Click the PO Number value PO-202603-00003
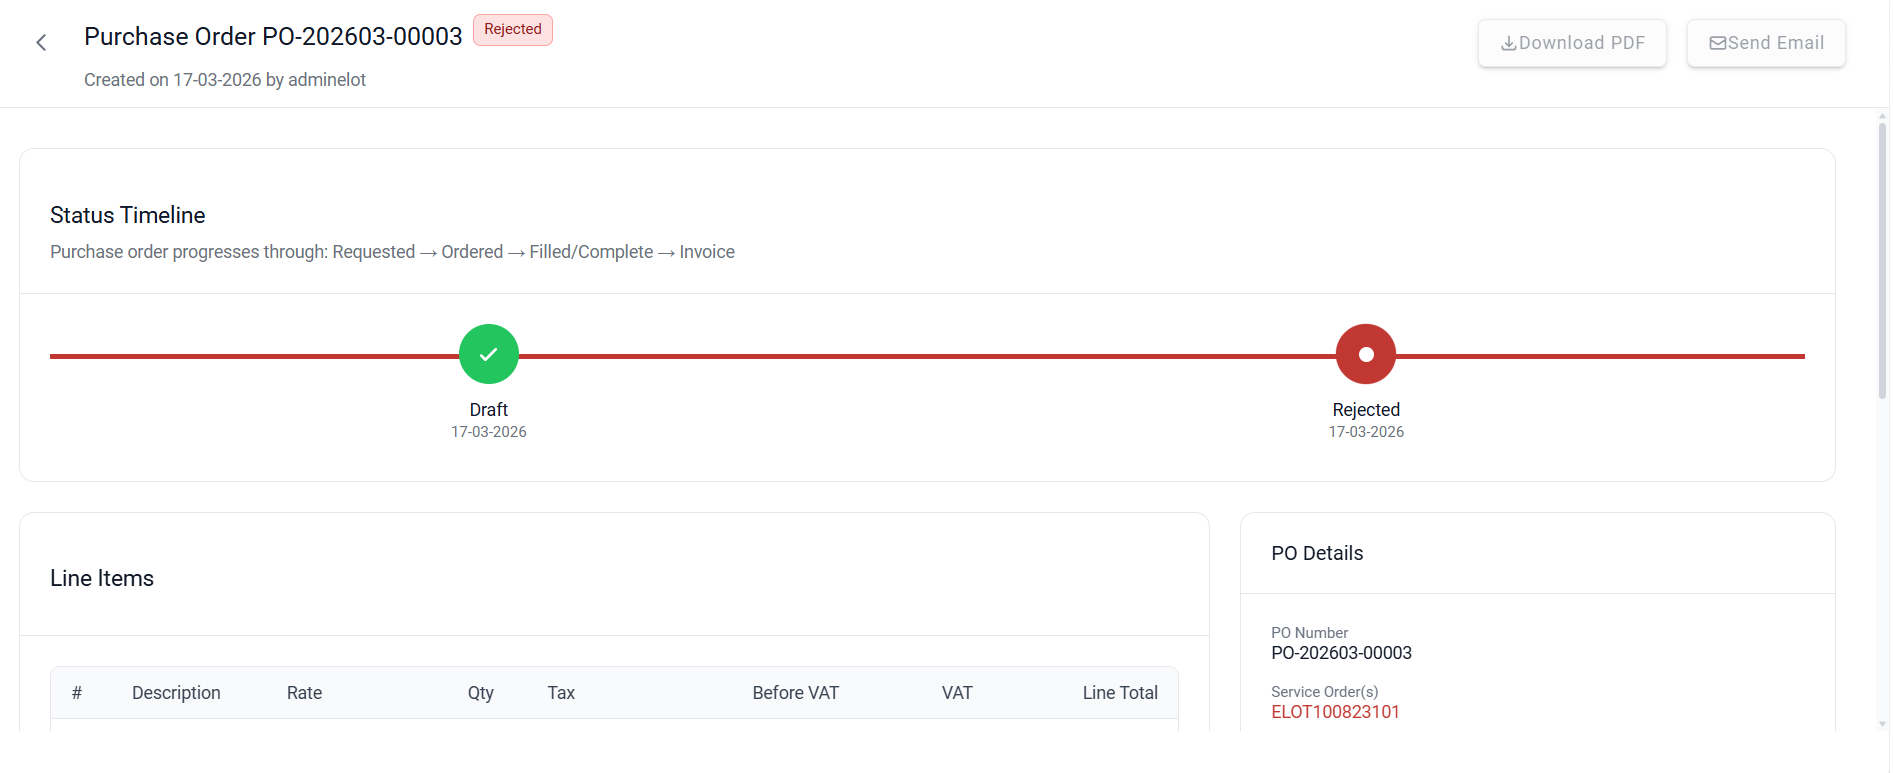Image resolution: width=1893 pixels, height=773 pixels. tap(1341, 653)
